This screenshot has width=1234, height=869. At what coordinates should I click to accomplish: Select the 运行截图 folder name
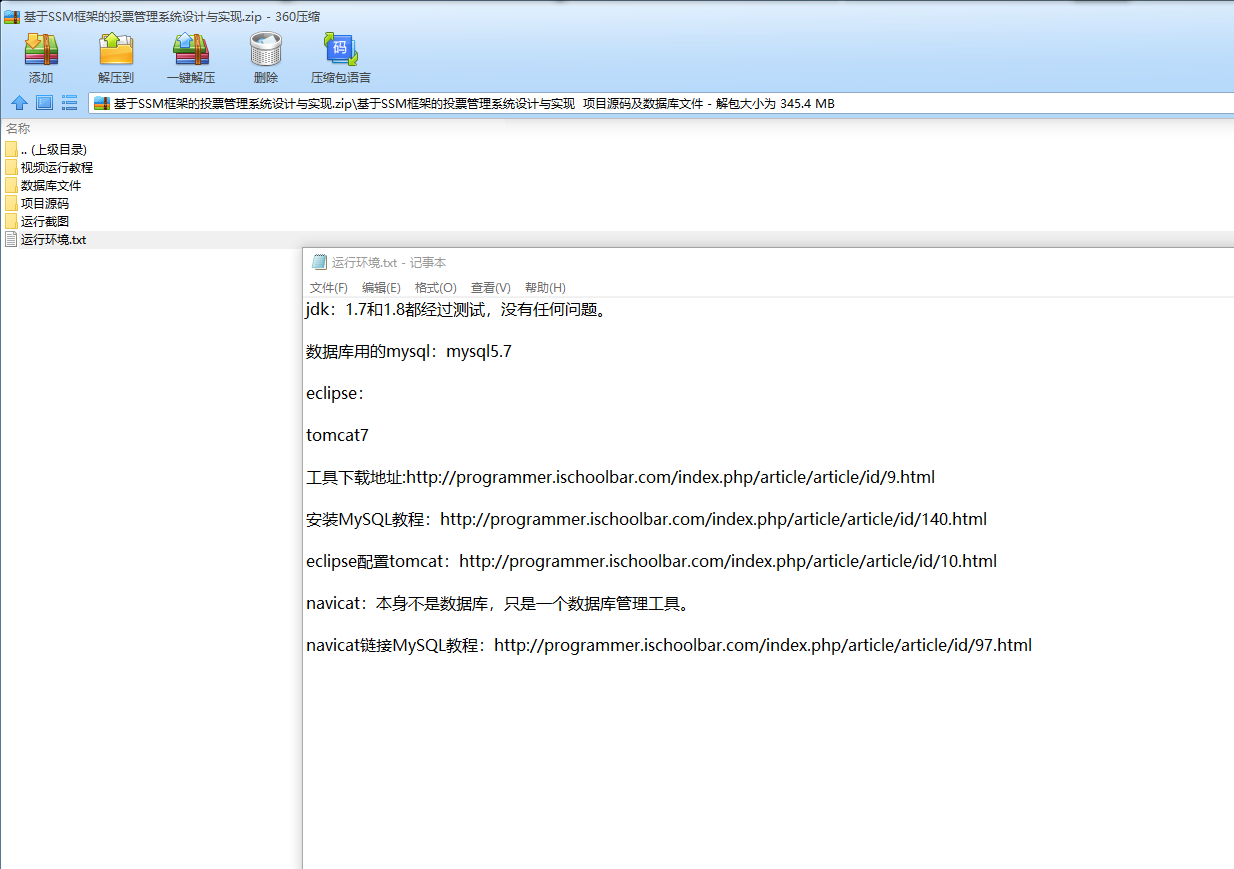point(45,221)
